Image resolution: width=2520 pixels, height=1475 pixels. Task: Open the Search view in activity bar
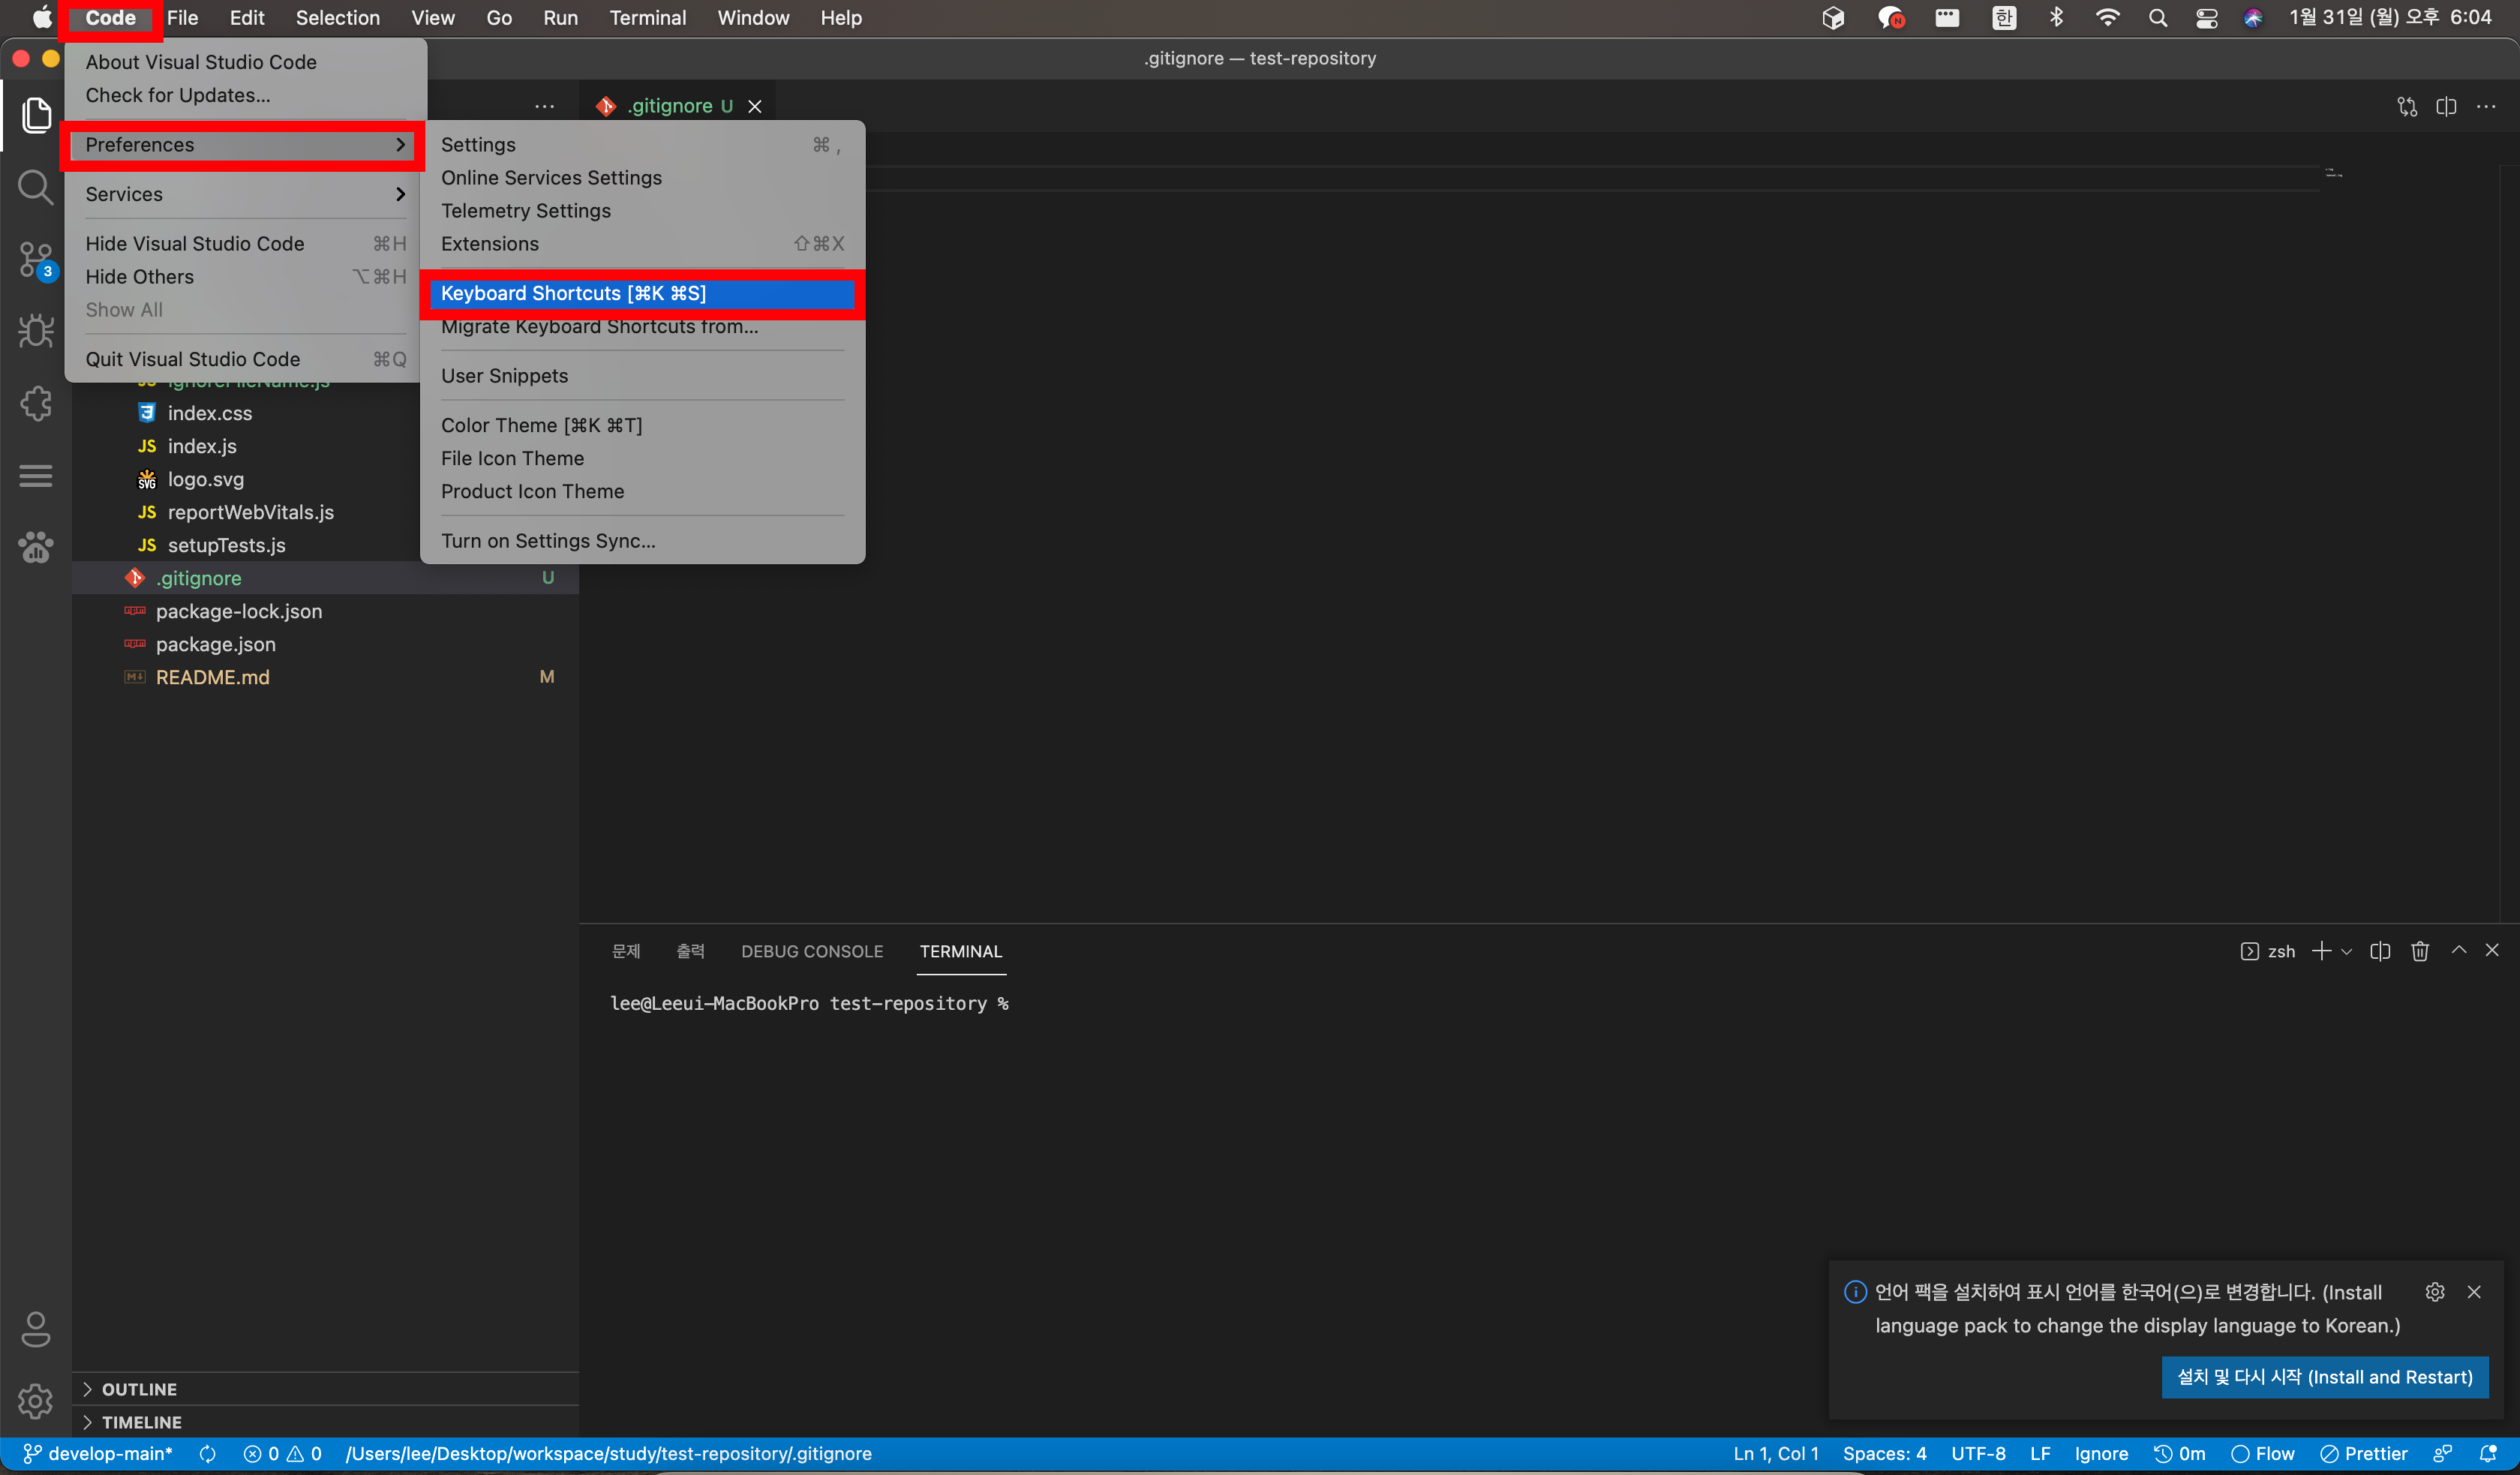[35, 187]
